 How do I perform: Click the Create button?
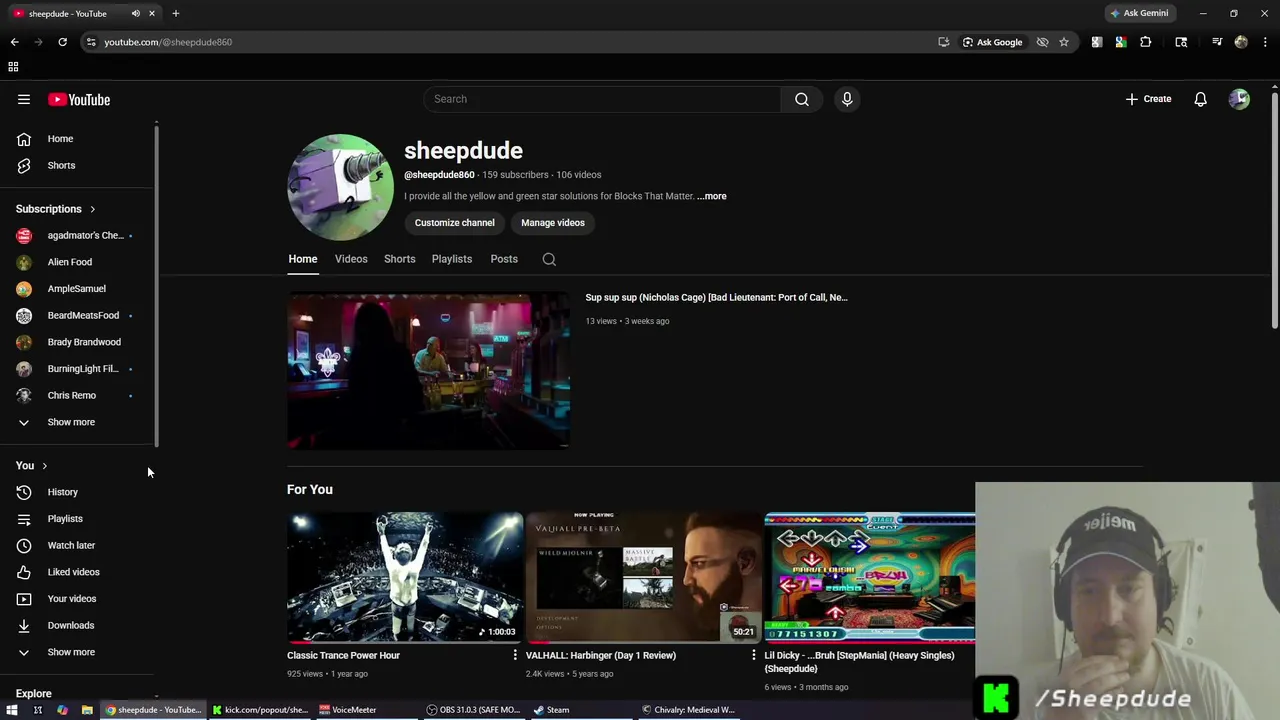(x=1148, y=99)
